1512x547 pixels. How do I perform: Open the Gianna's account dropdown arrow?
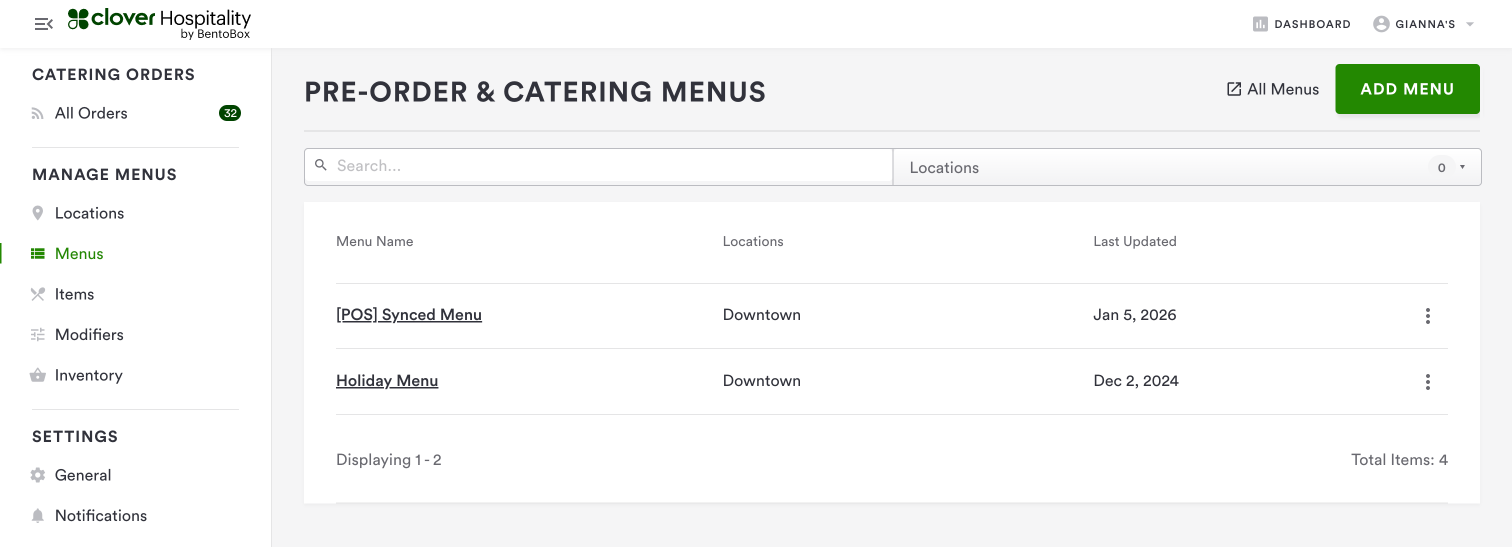tap(1470, 24)
